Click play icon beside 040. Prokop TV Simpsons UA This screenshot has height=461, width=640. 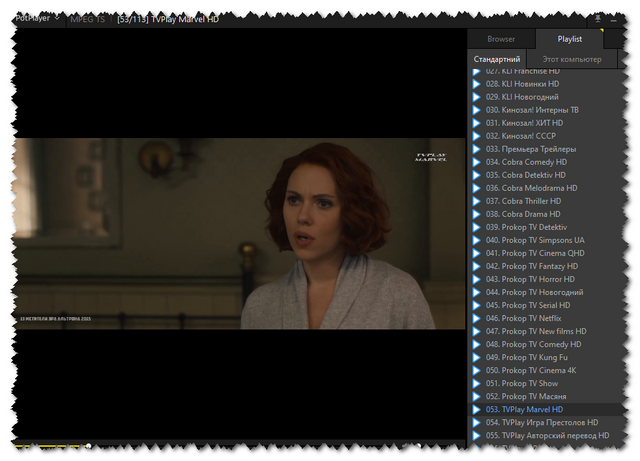pyautogui.click(x=476, y=241)
